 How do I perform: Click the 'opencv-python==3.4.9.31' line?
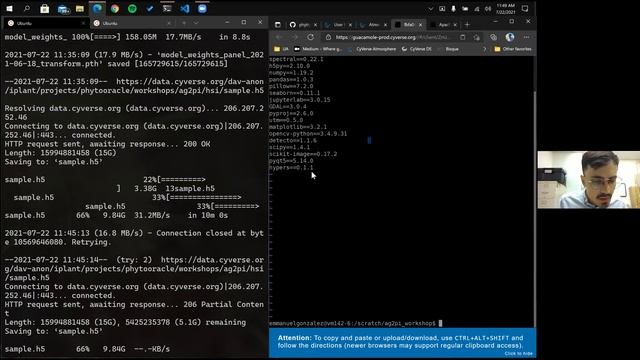point(308,133)
